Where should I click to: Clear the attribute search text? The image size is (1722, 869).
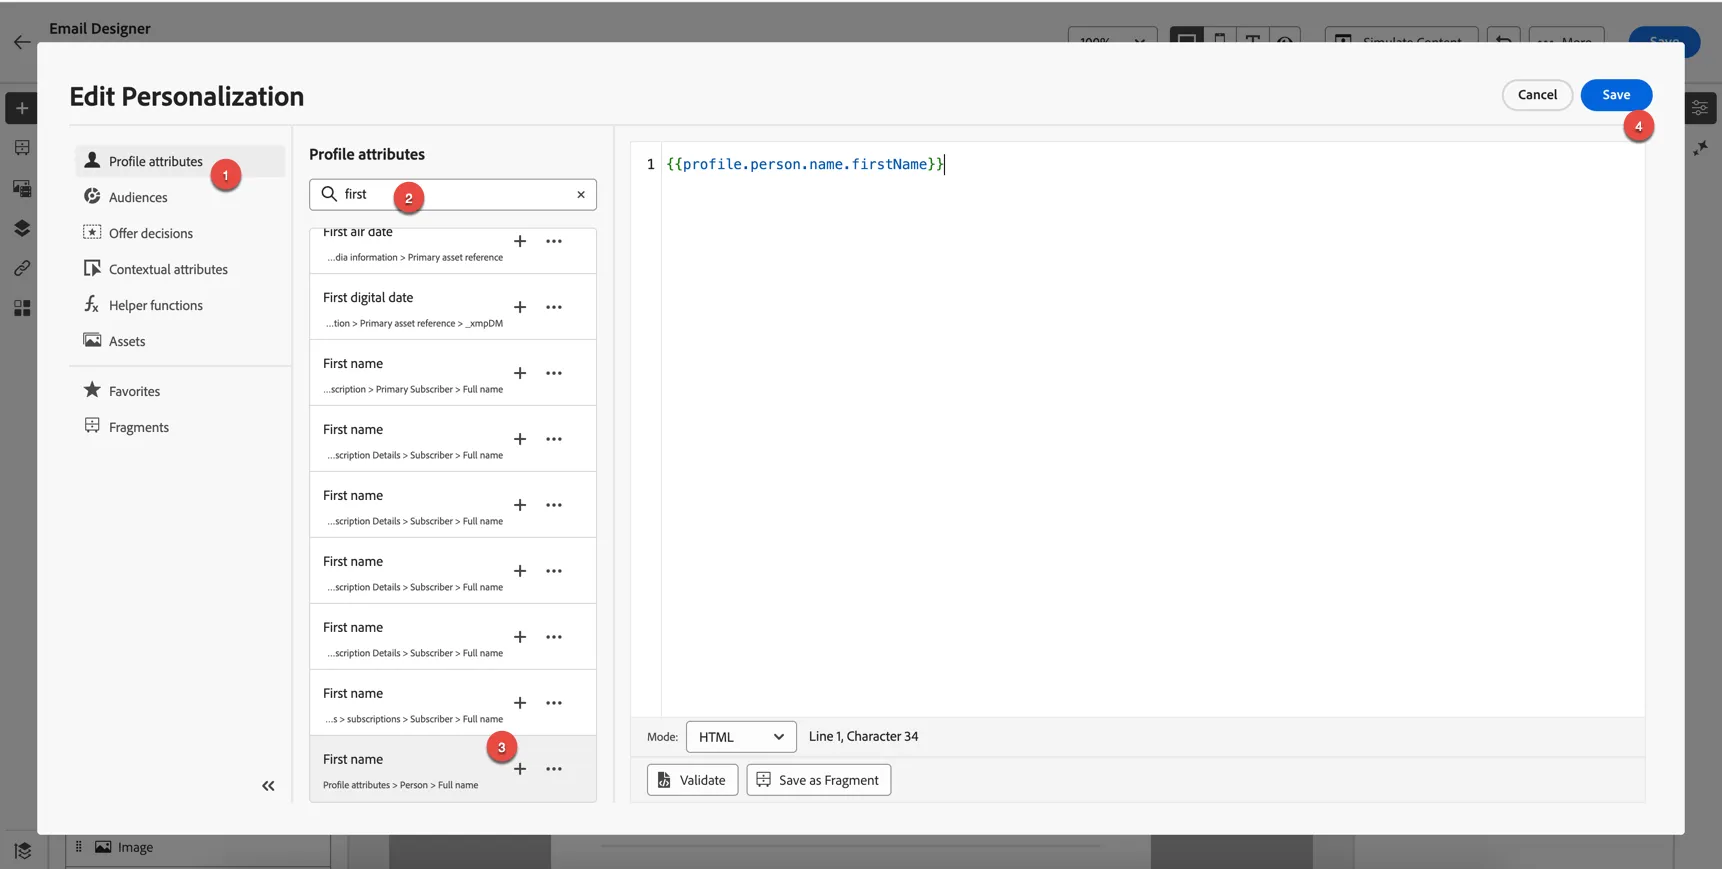pos(581,195)
